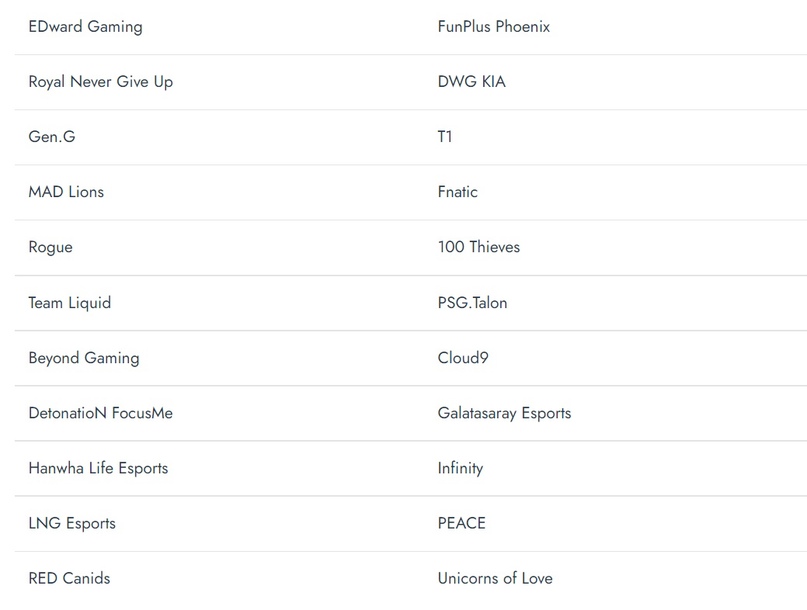Click the Beyond Gaming team name

pyautogui.click(x=84, y=358)
